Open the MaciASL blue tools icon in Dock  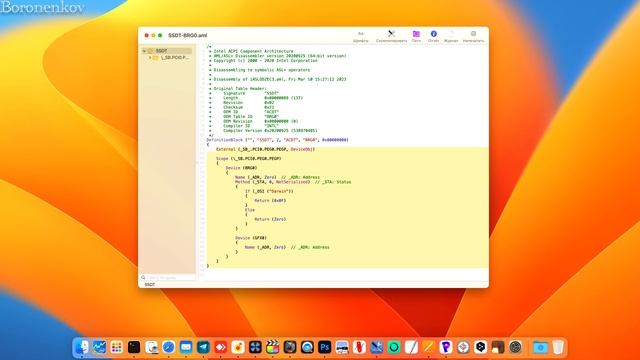click(x=377, y=347)
